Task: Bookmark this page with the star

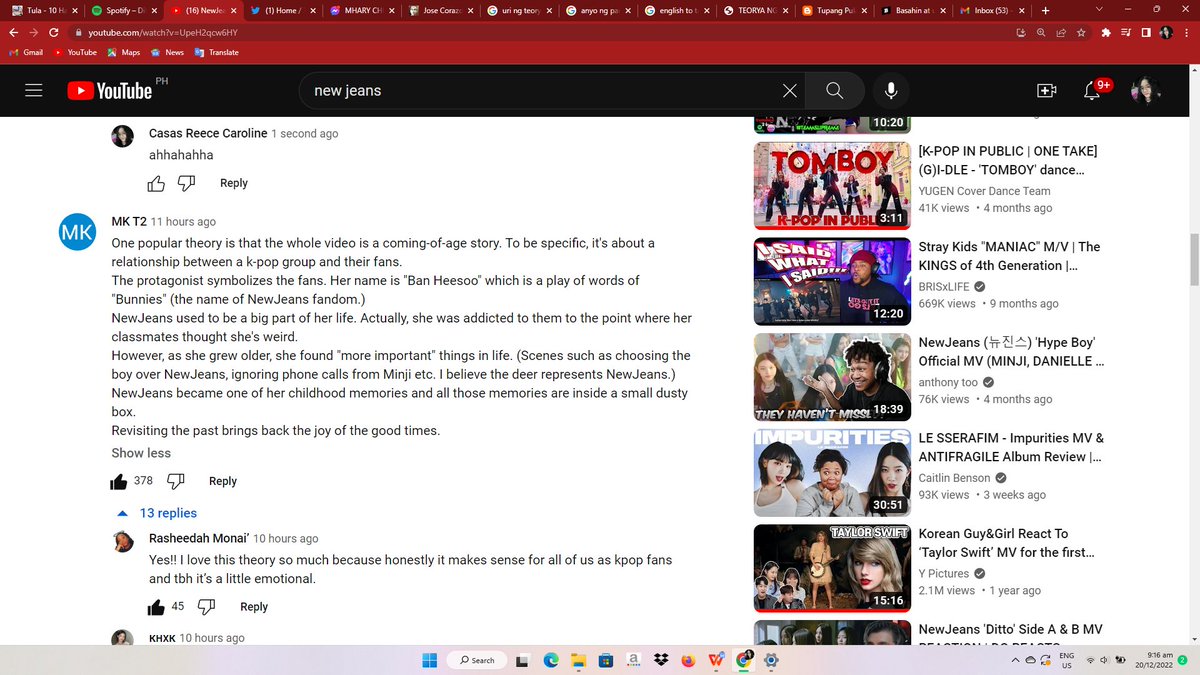Action: pyautogui.click(x=1081, y=32)
